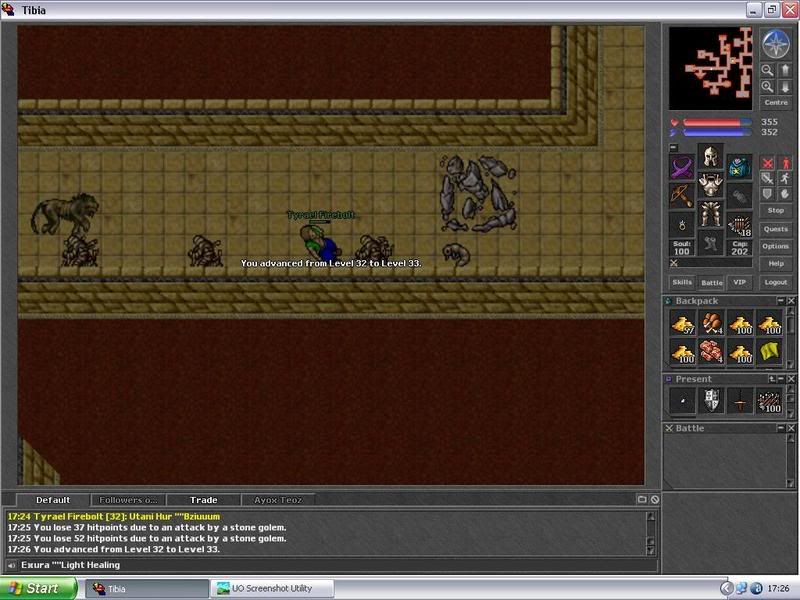Toggle the Battle list button

point(711,282)
